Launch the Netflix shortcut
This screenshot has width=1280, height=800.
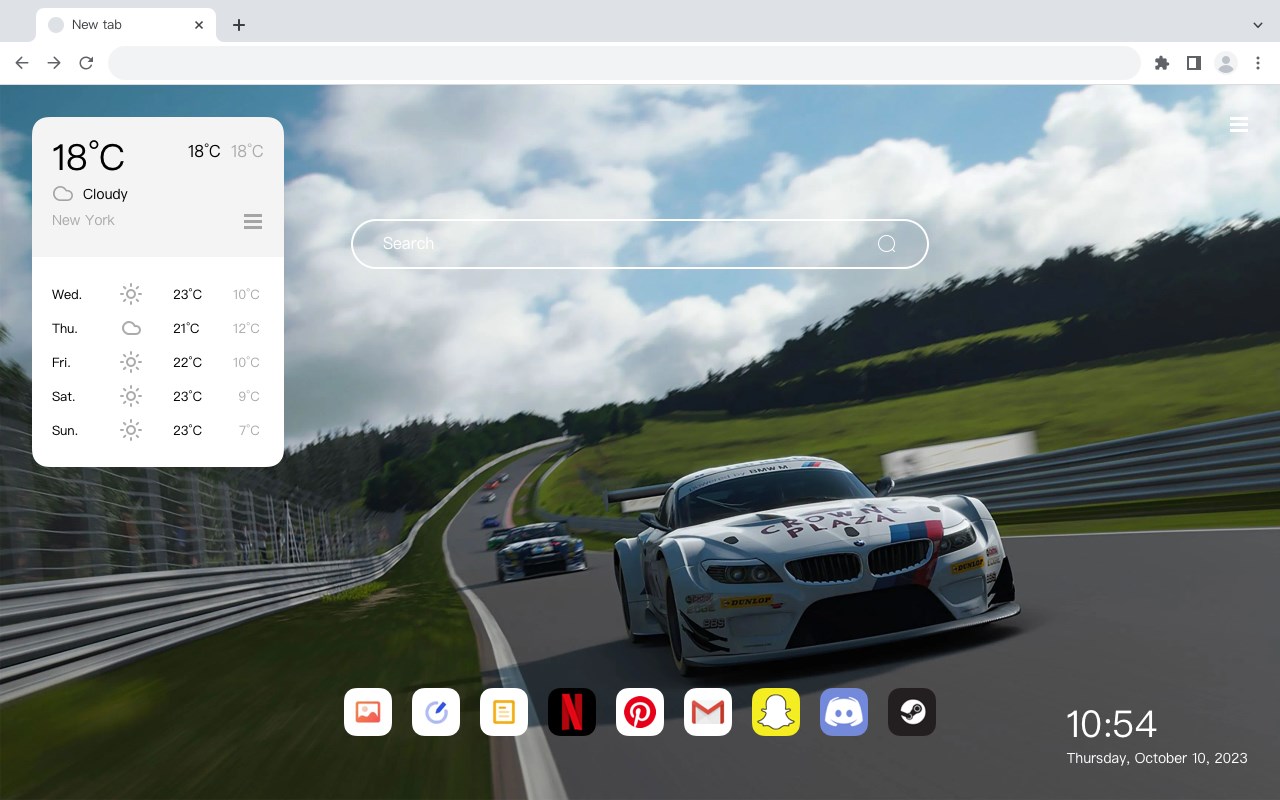pyautogui.click(x=572, y=712)
